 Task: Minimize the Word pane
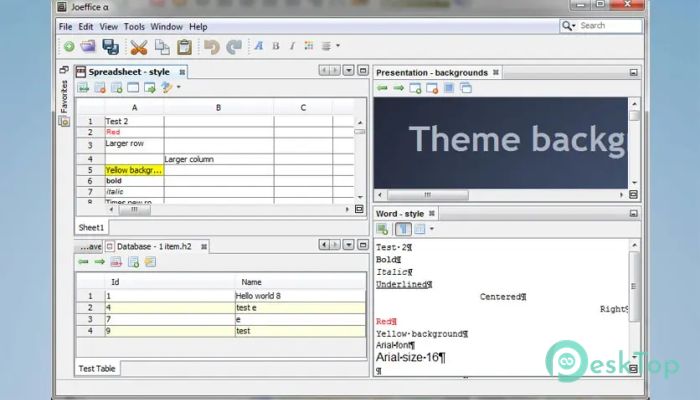(633, 213)
